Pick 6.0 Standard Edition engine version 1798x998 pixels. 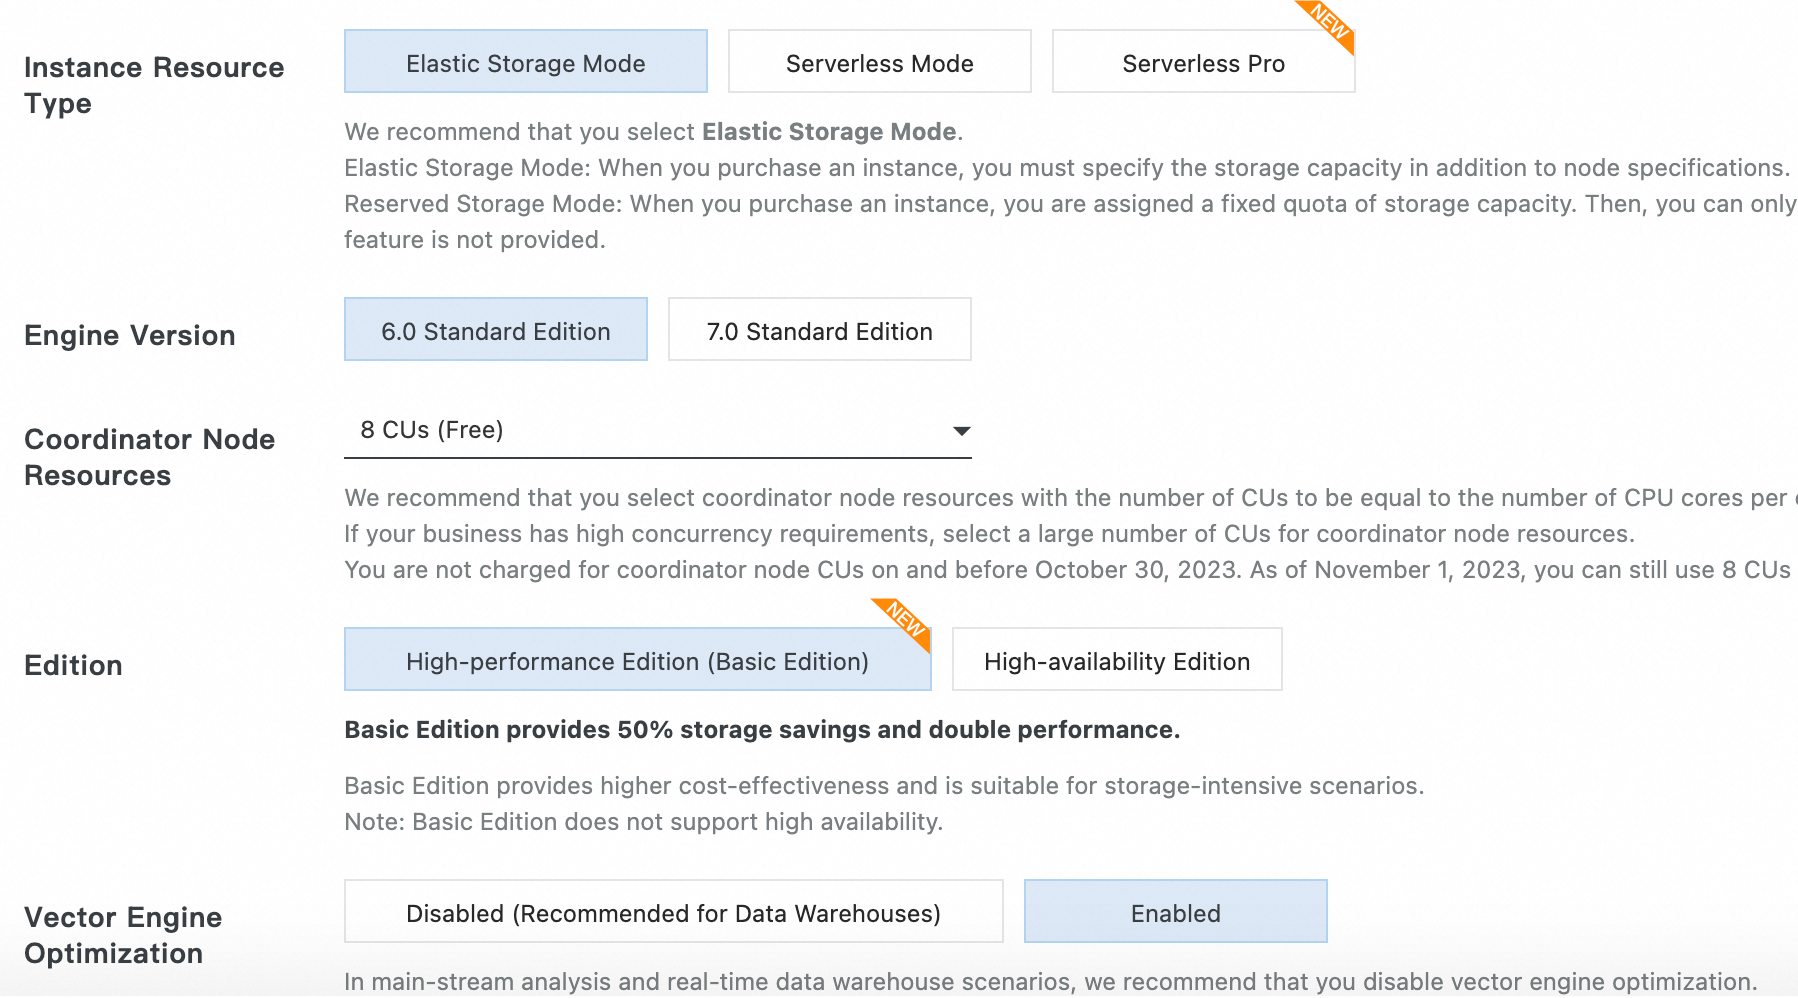pos(495,330)
